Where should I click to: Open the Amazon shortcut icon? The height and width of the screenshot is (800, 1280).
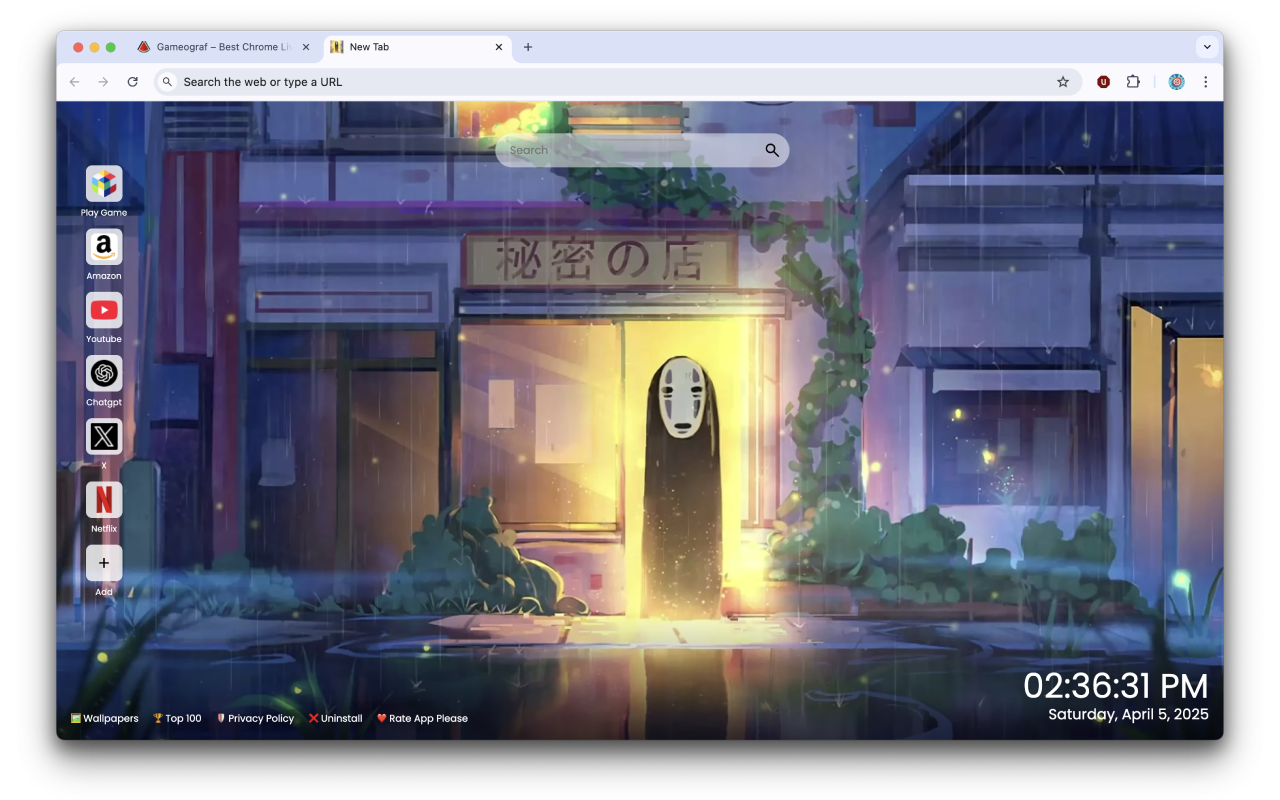tap(104, 248)
